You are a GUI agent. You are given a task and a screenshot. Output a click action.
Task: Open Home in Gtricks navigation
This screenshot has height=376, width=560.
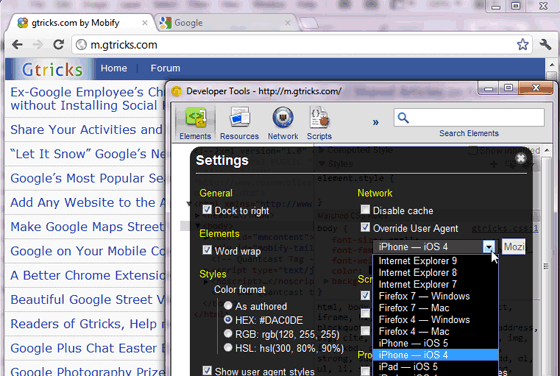[x=114, y=68]
